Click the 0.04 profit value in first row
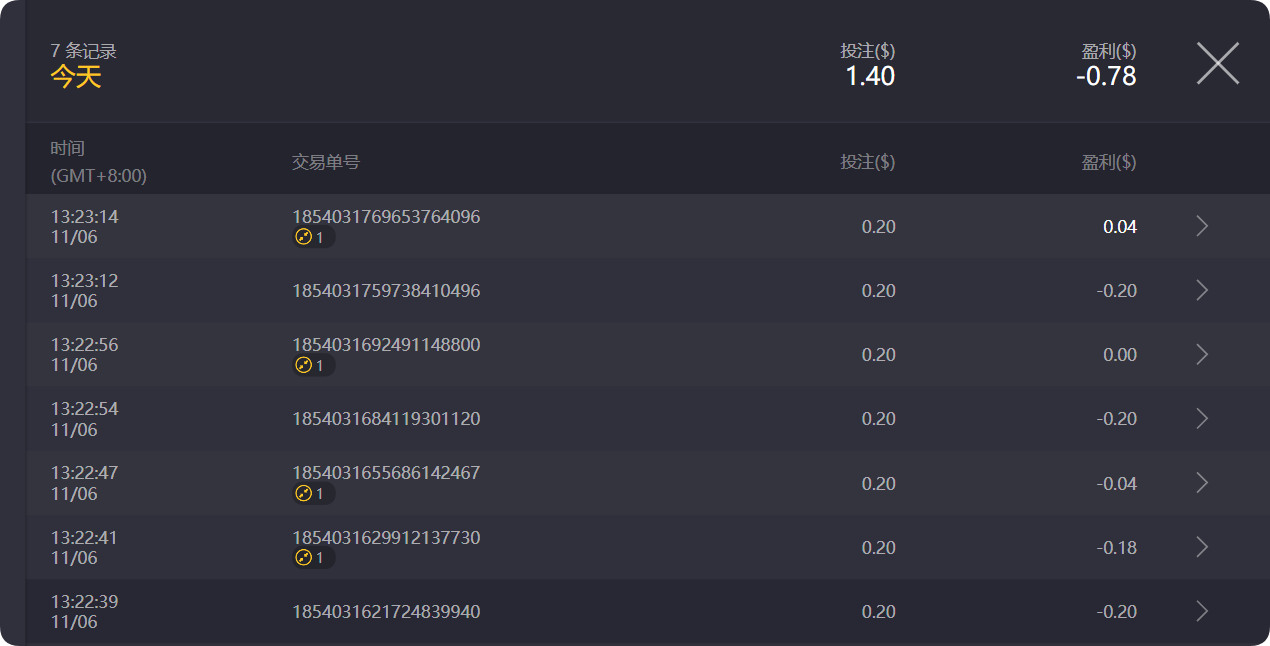Viewport: 1270px width, 646px height. coord(1119,227)
